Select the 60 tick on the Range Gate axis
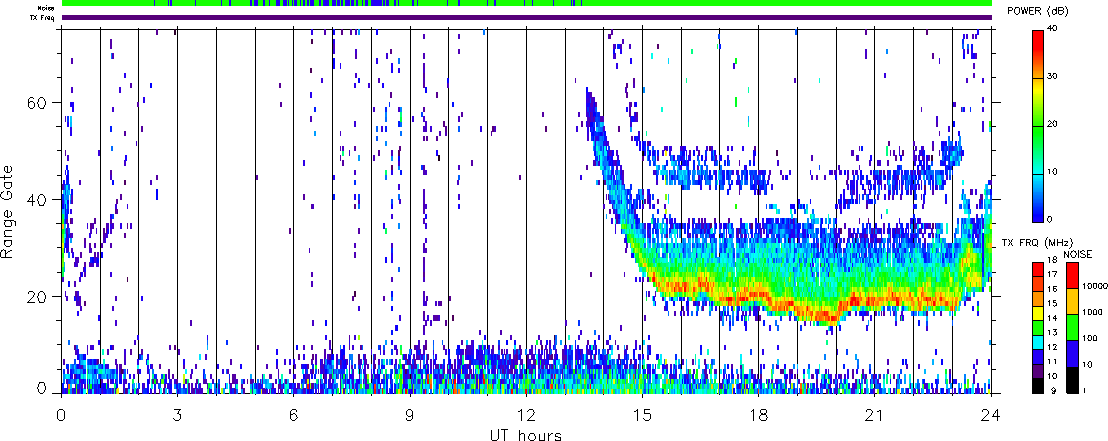Viewport: 1108px width, 441px height. 39,103
